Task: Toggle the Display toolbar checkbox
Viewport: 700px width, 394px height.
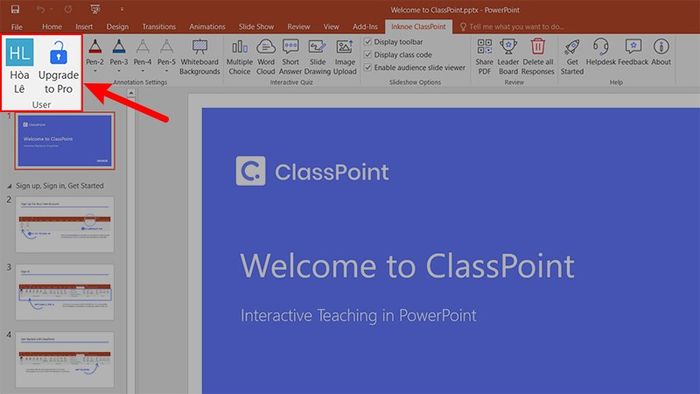Action: pos(368,41)
